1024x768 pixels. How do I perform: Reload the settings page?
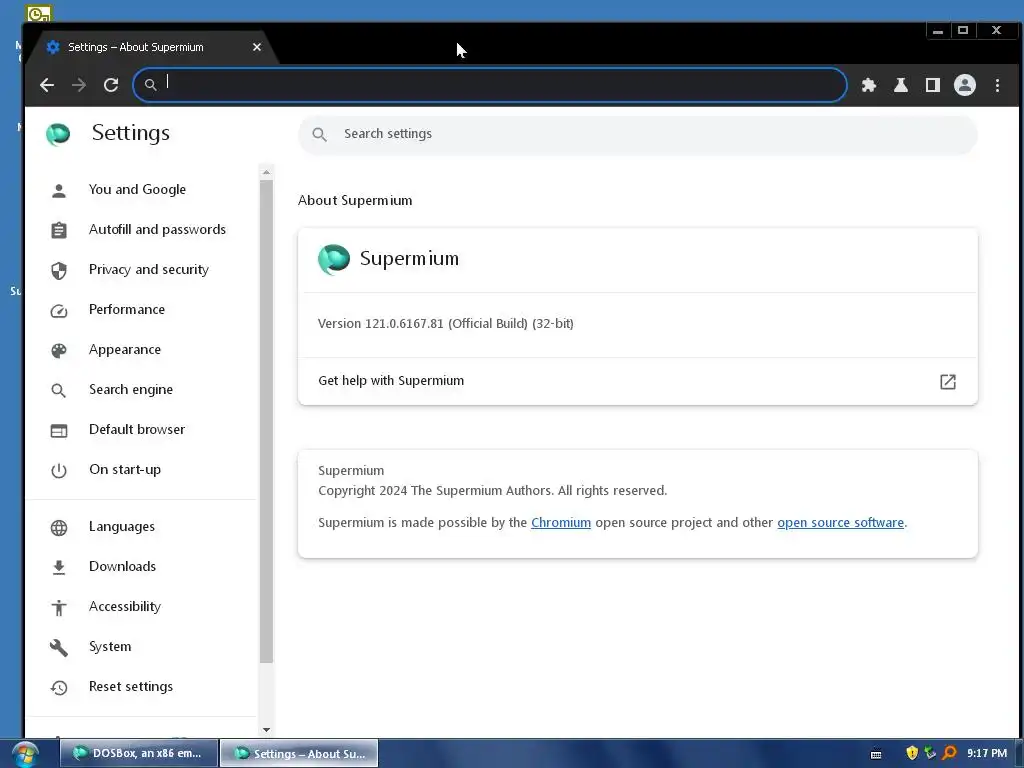coord(111,85)
